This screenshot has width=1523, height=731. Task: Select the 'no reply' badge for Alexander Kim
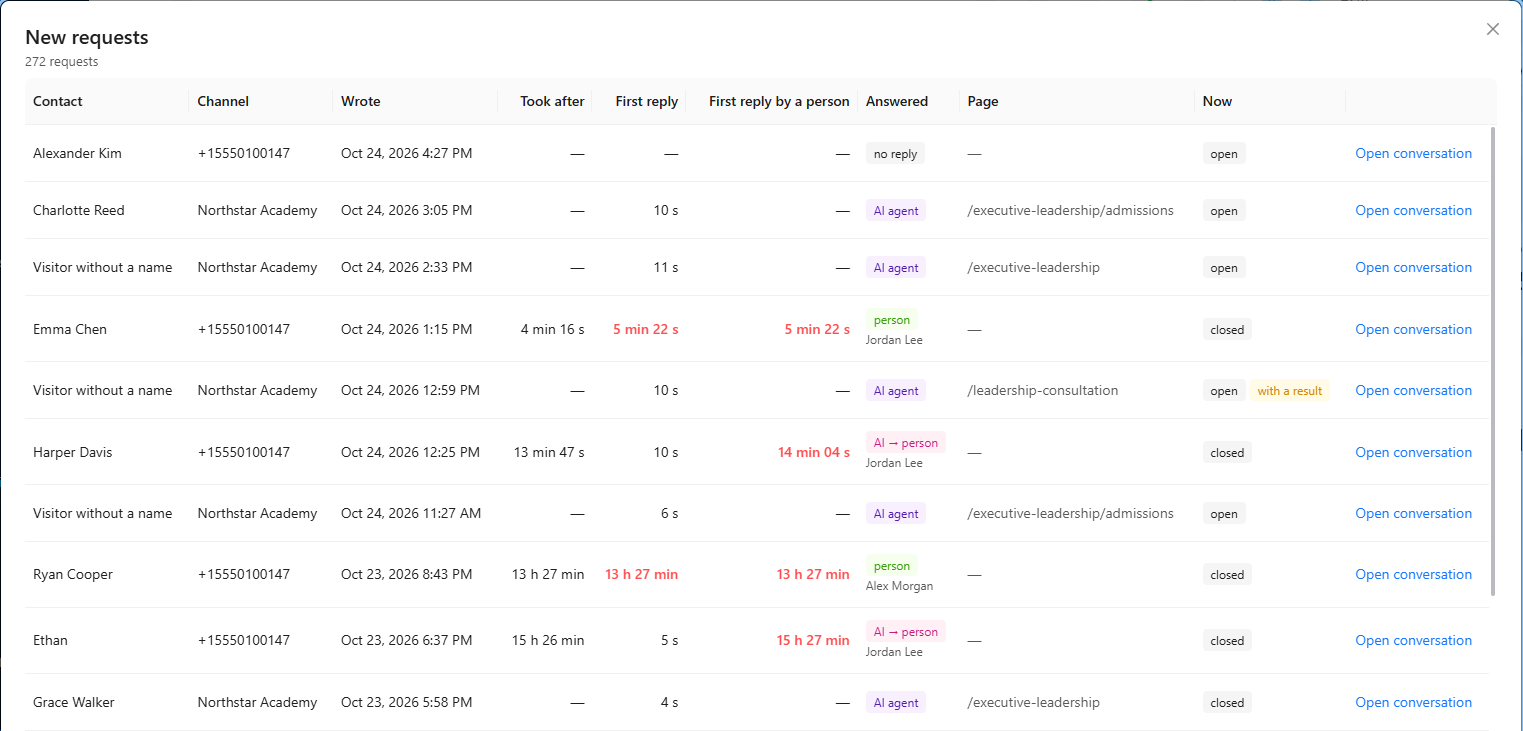895,154
